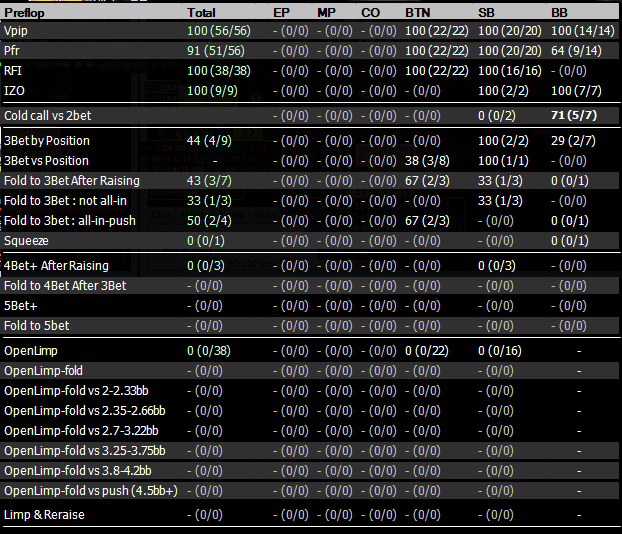Click the CO column header
The height and width of the screenshot is (534, 622).
(x=371, y=13)
